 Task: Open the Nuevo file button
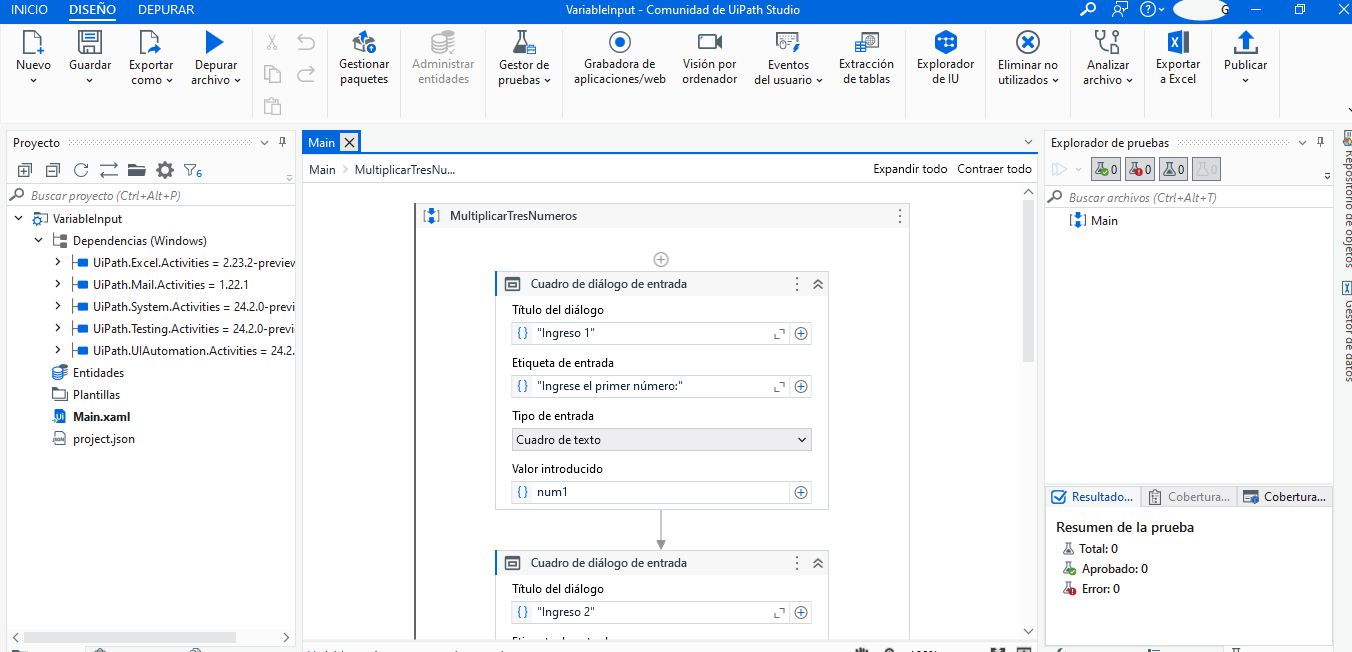pos(33,57)
